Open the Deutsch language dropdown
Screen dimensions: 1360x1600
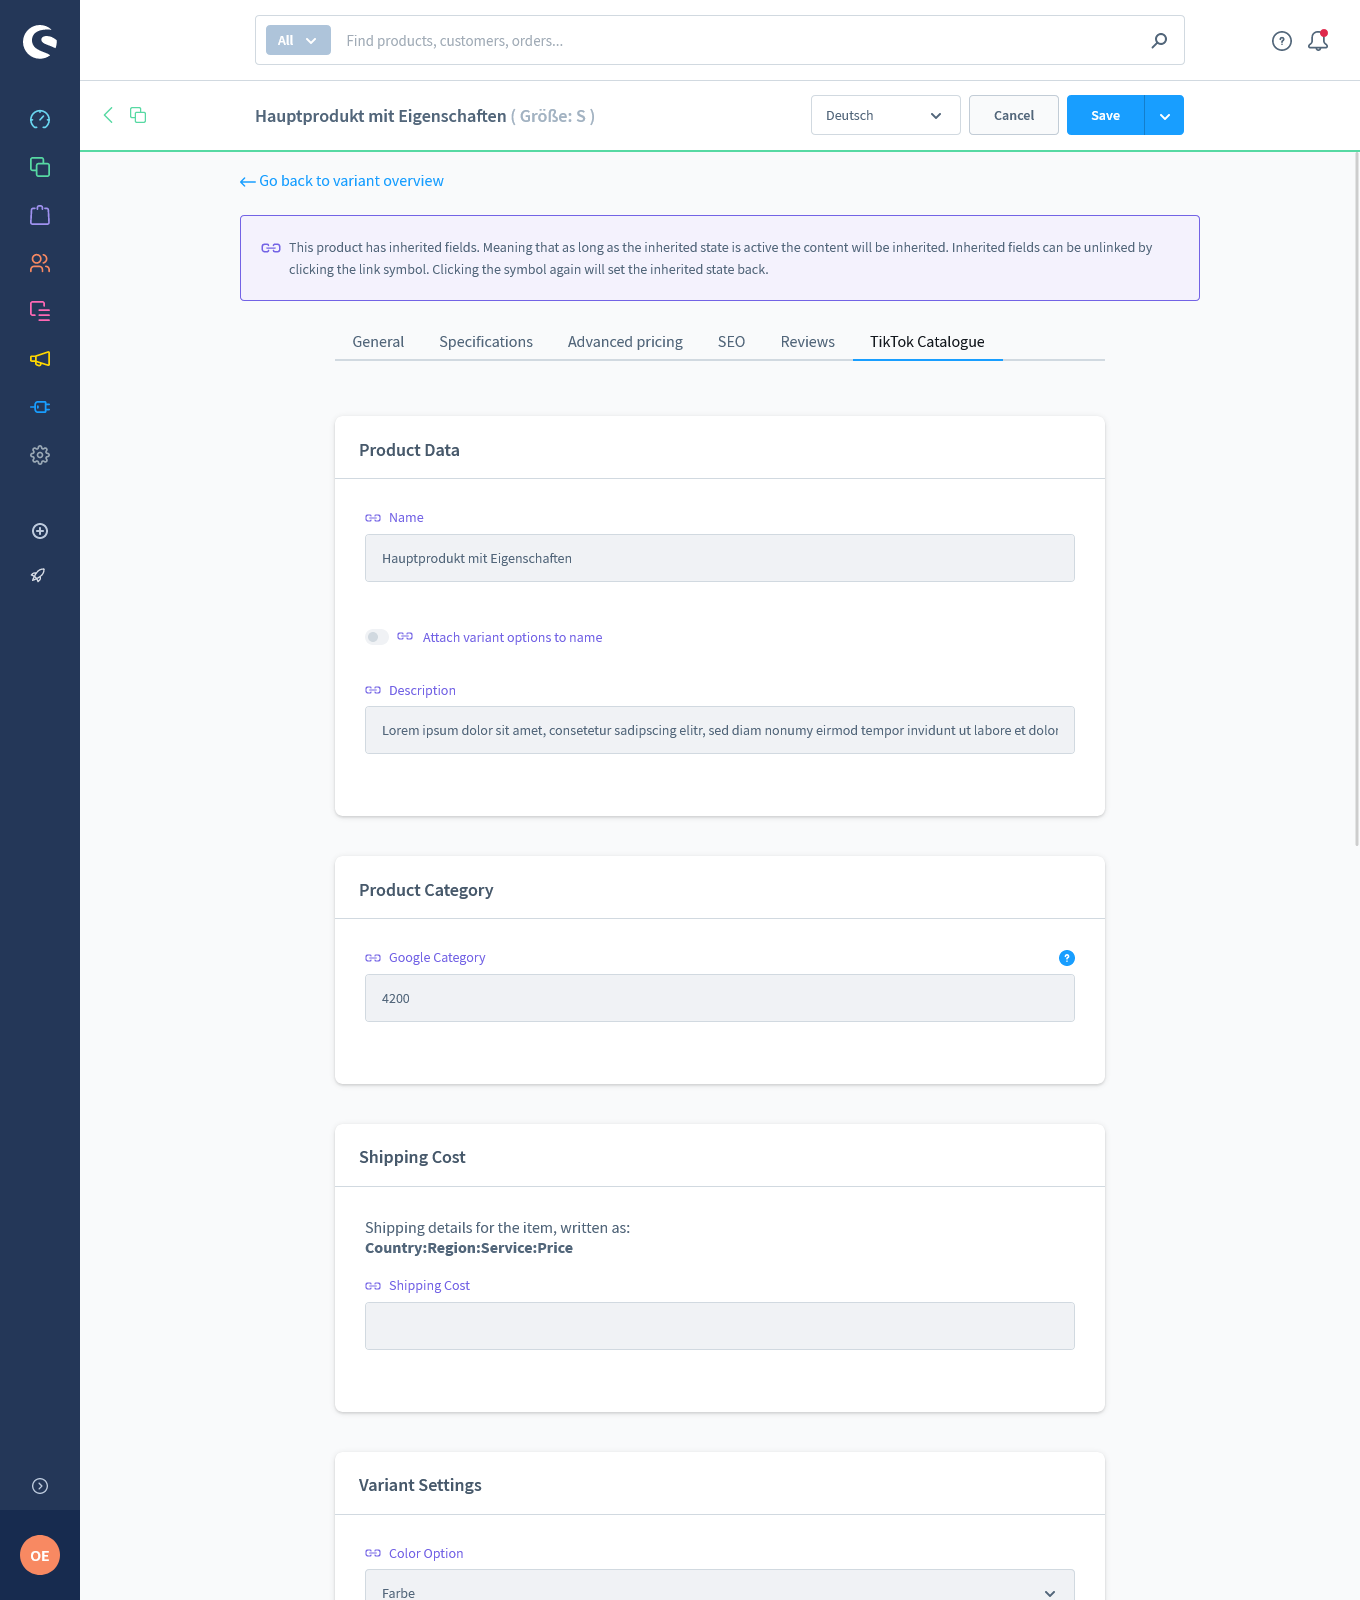pos(886,115)
